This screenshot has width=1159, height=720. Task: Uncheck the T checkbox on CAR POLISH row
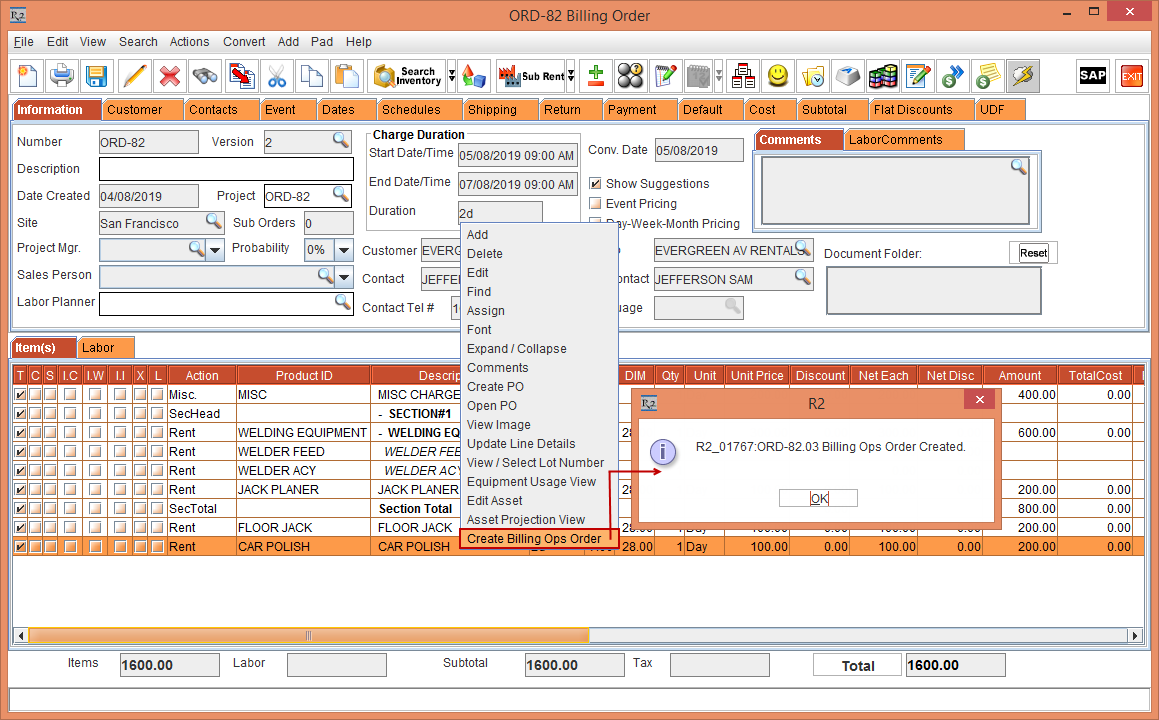point(20,547)
